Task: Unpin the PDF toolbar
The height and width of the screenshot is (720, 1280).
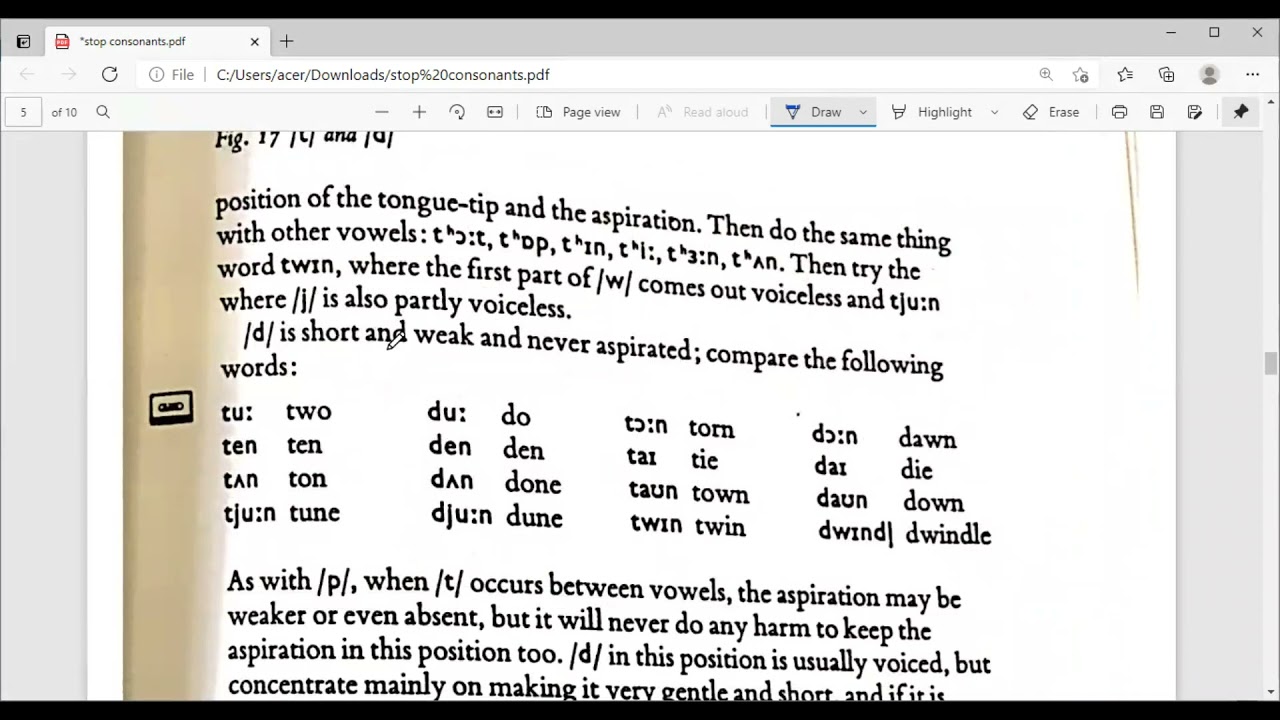Action: pyautogui.click(x=1241, y=112)
